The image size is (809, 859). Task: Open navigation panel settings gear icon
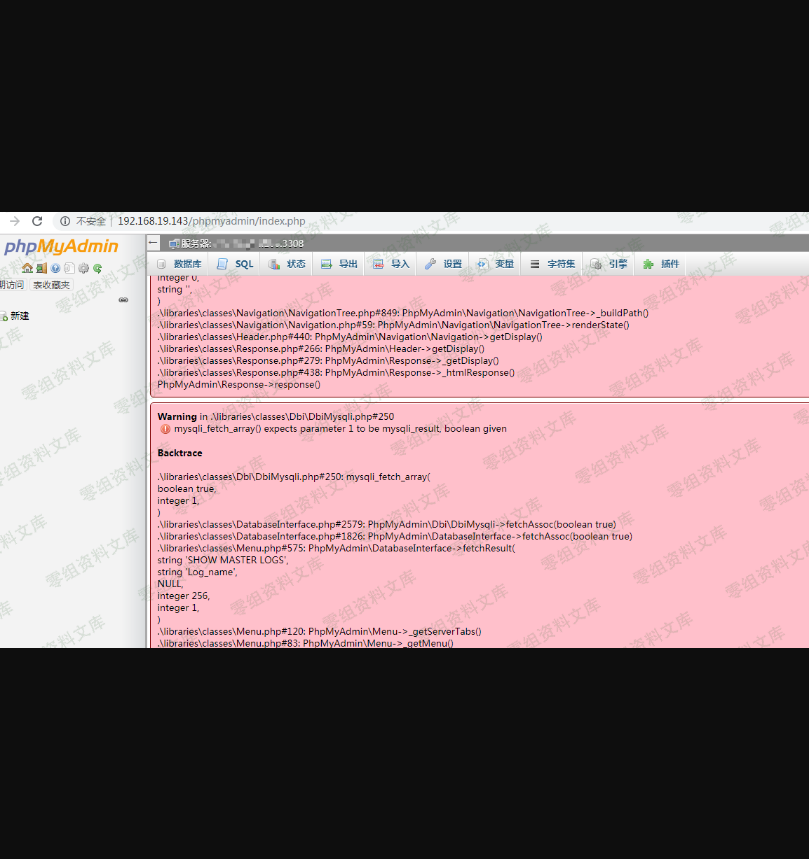tap(84, 268)
